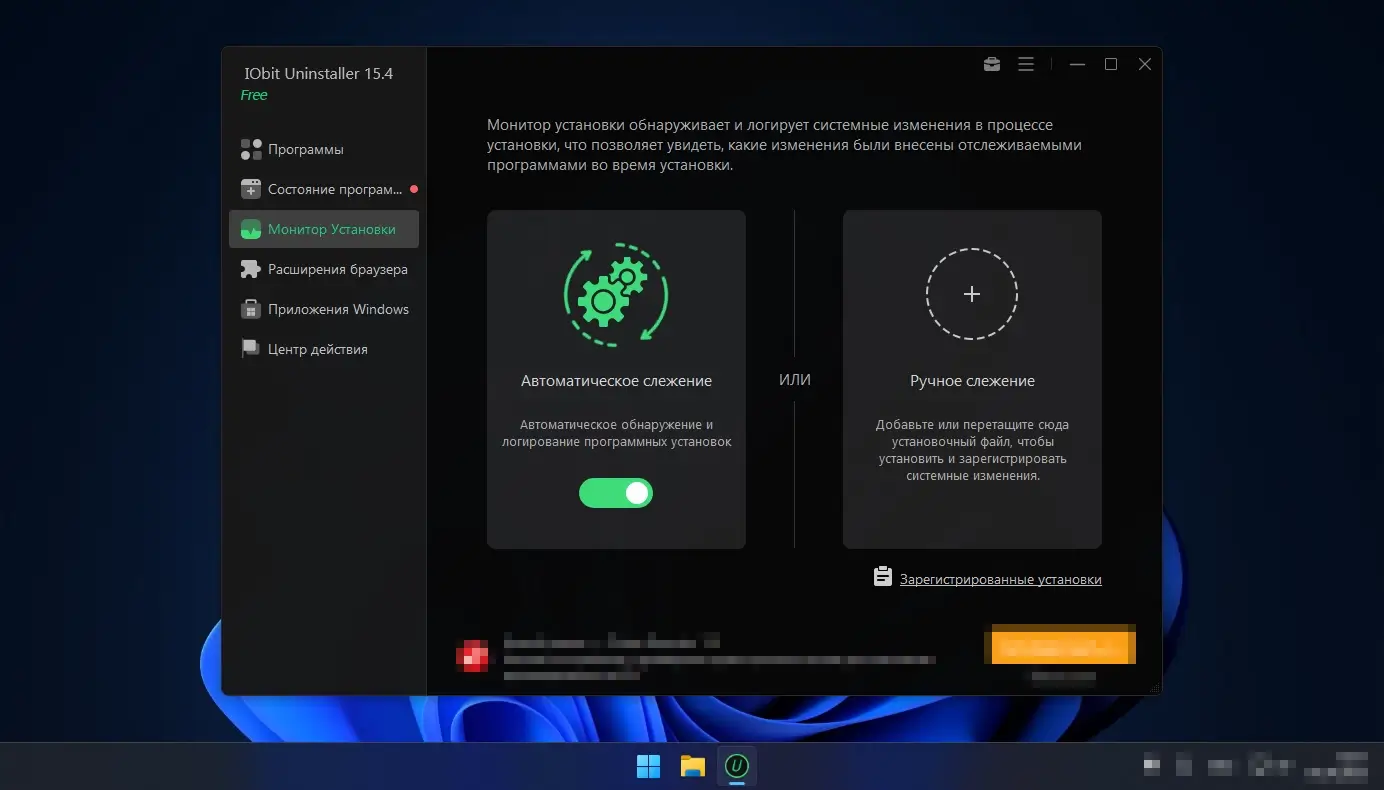The image size is (1384, 790).
Task: Click the IObit Uninstaller taskbar icon
Action: click(737, 767)
